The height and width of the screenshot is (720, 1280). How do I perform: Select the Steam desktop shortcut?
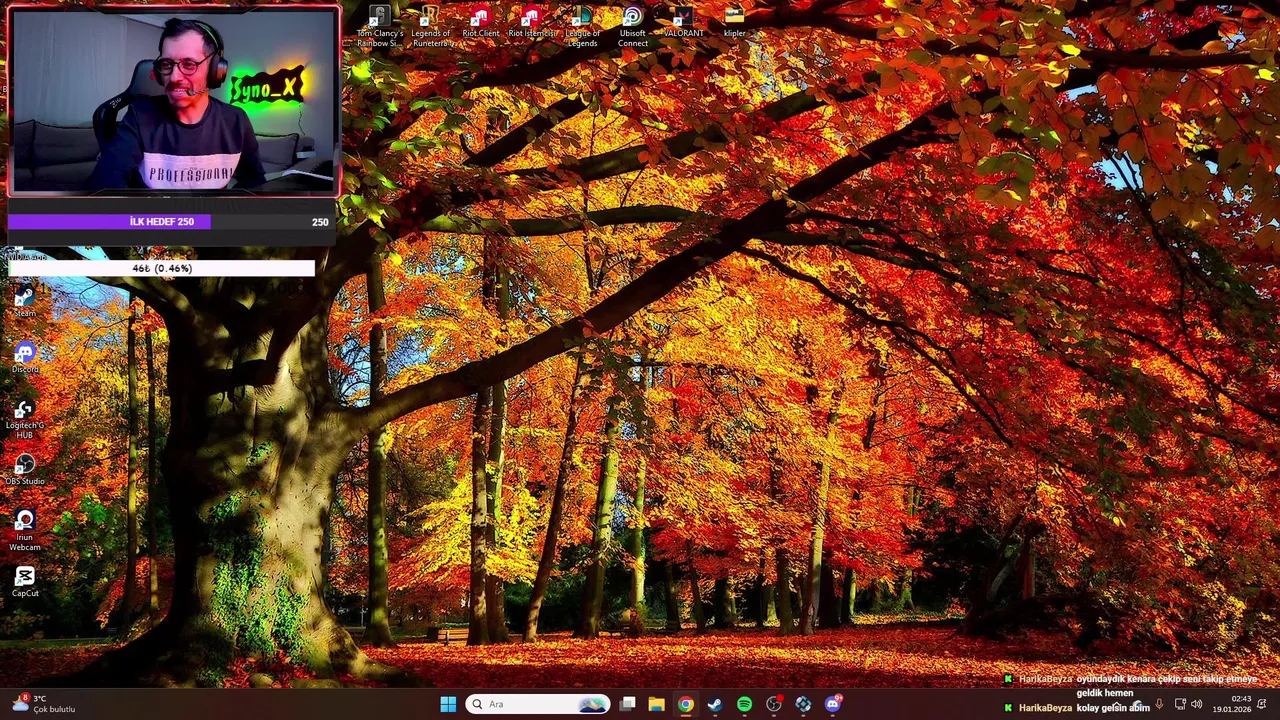click(x=25, y=300)
